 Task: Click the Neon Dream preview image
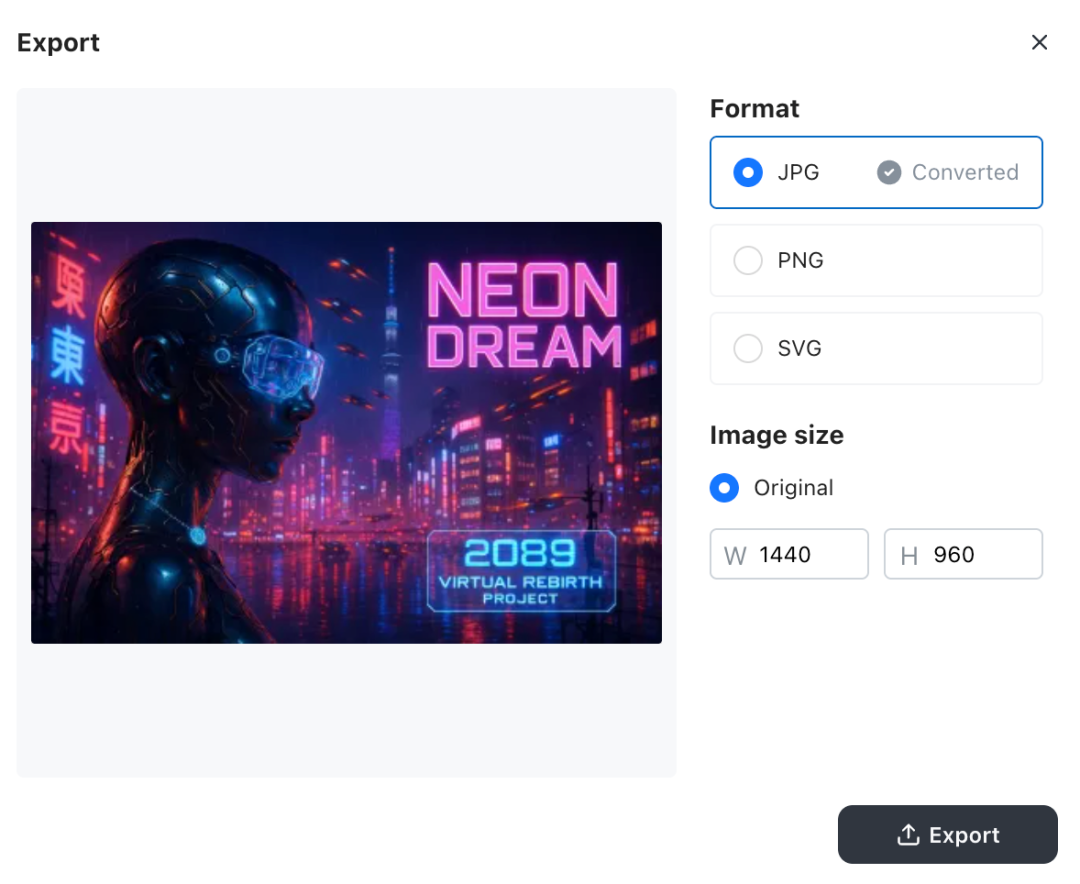(346, 433)
